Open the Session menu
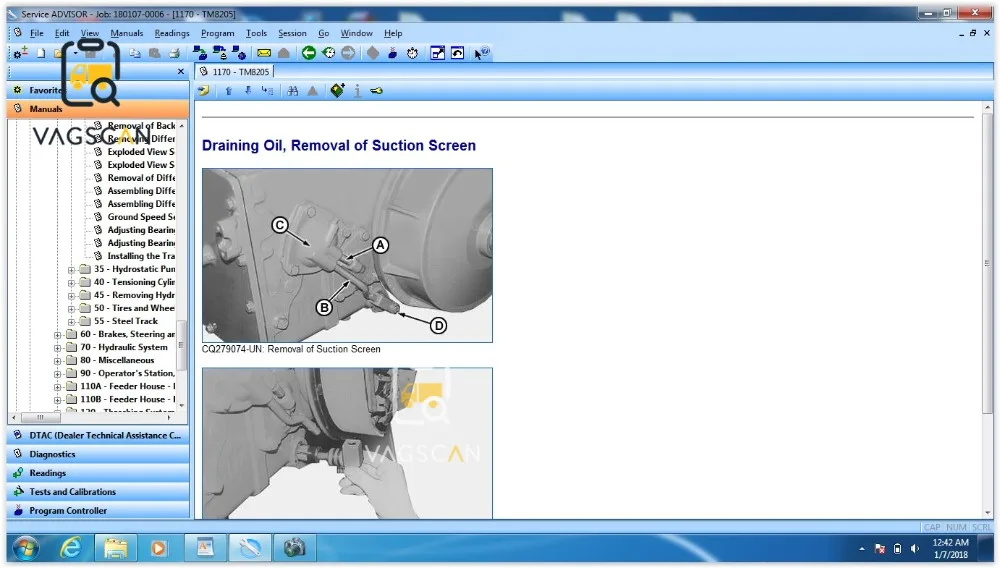The width and height of the screenshot is (1000, 568). 292,33
